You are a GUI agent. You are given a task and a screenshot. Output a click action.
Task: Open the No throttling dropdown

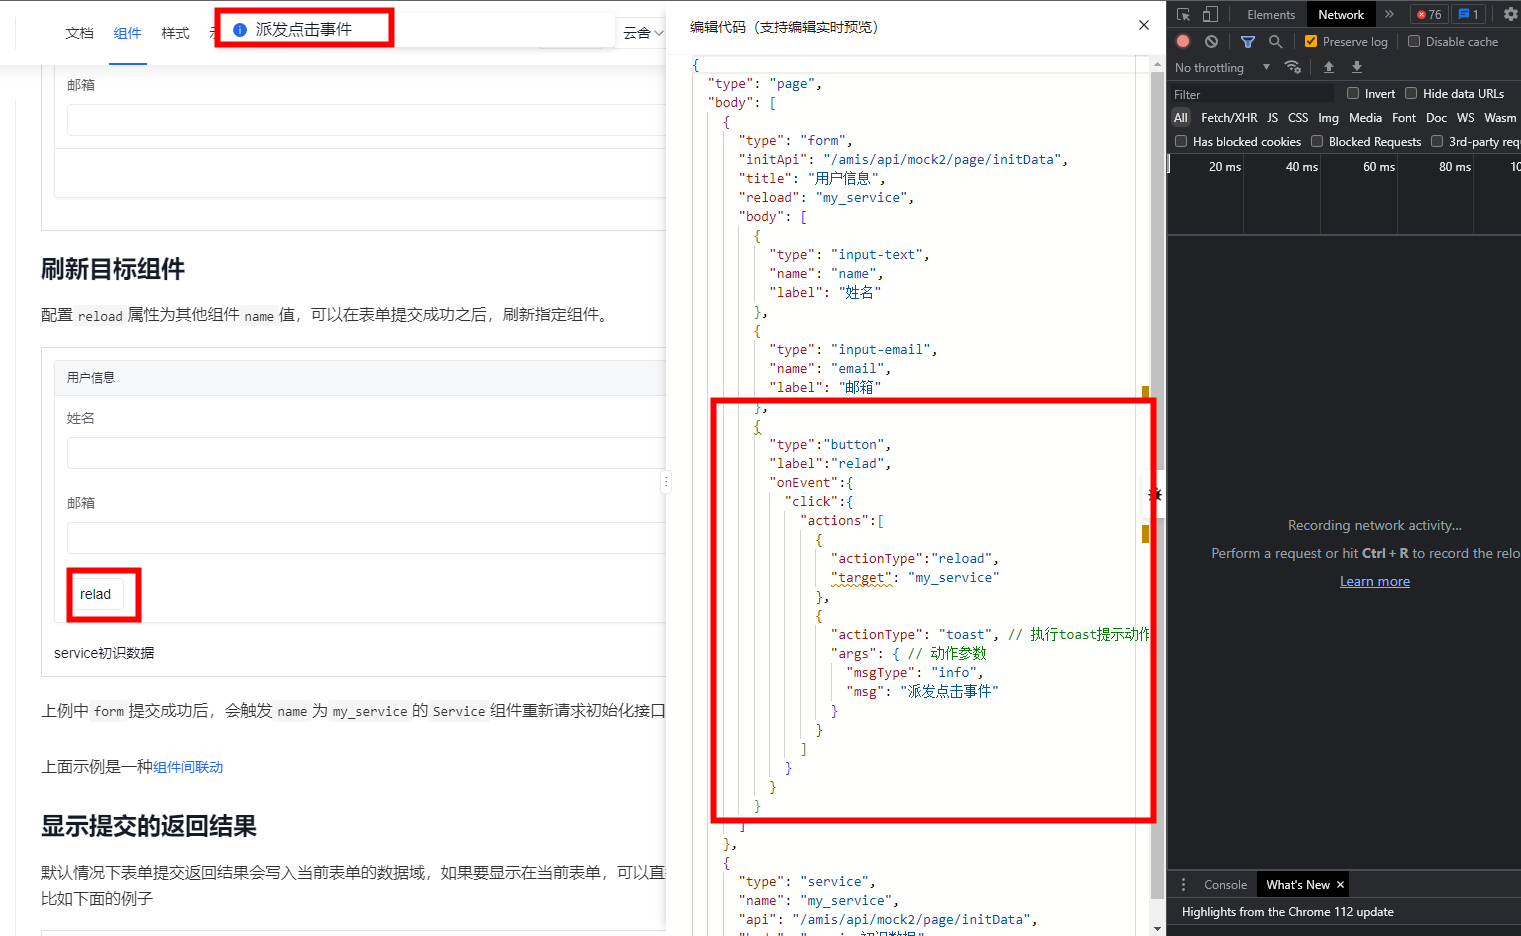click(1222, 67)
